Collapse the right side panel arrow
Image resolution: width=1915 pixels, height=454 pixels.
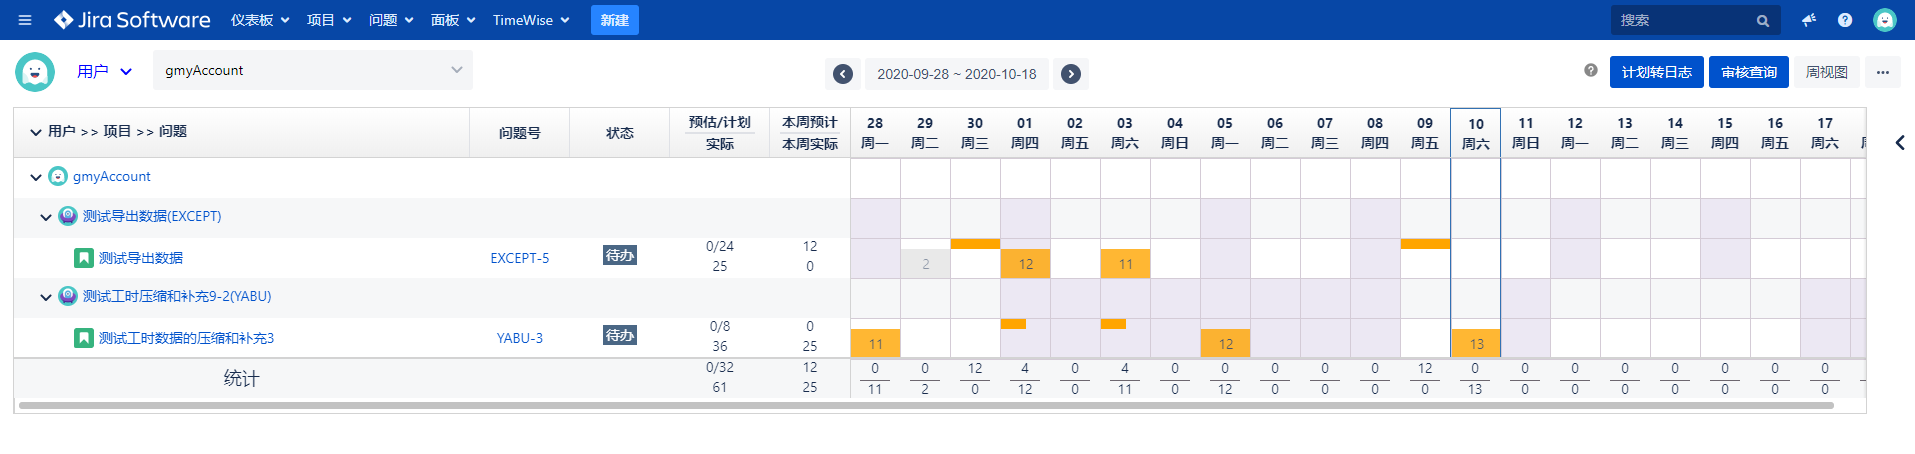pyautogui.click(x=1899, y=143)
